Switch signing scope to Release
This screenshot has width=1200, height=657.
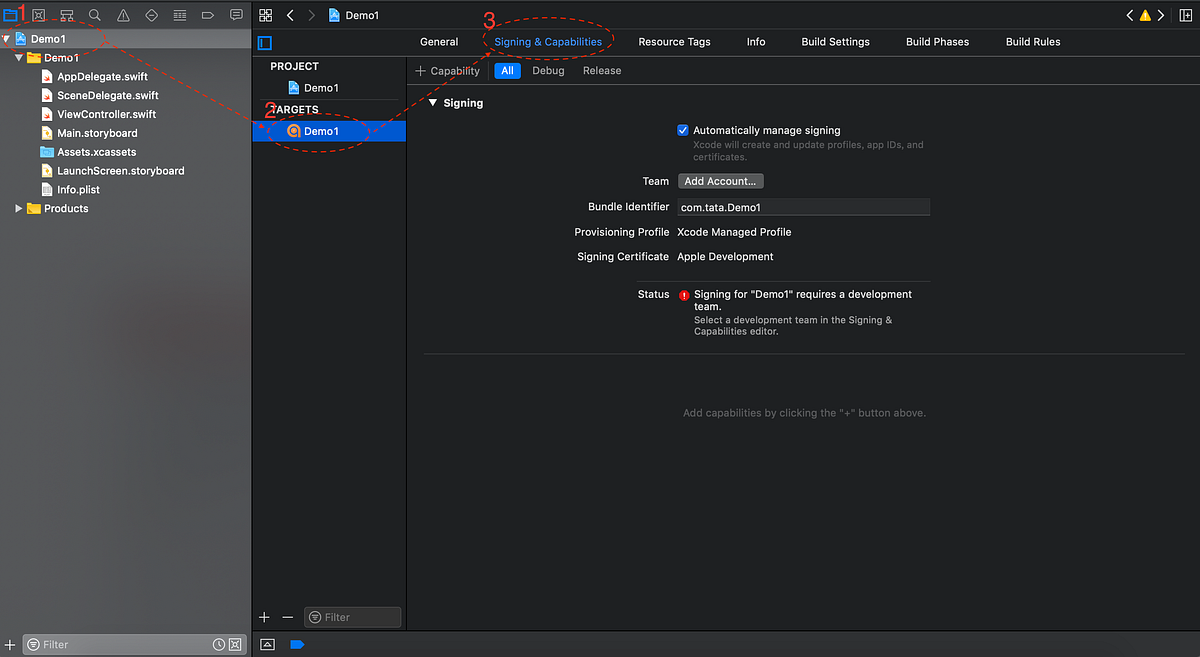pyautogui.click(x=601, y=70)
